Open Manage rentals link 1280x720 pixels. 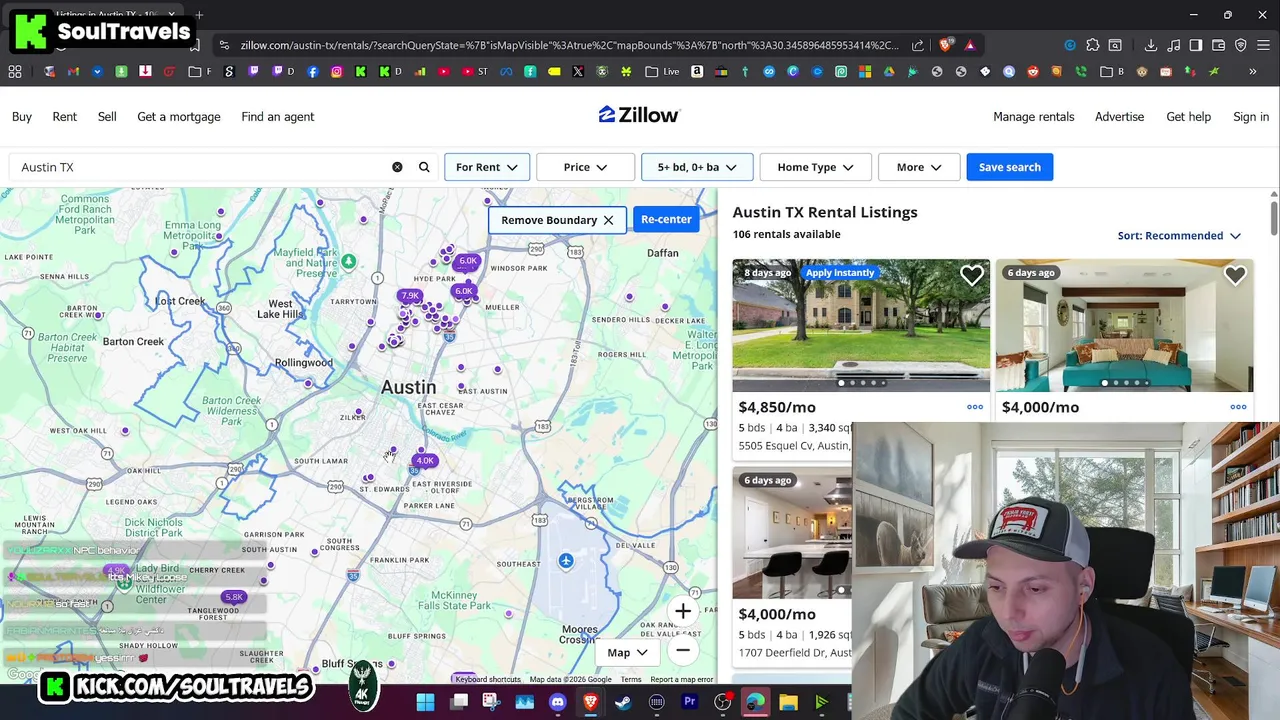[1034, 117]
